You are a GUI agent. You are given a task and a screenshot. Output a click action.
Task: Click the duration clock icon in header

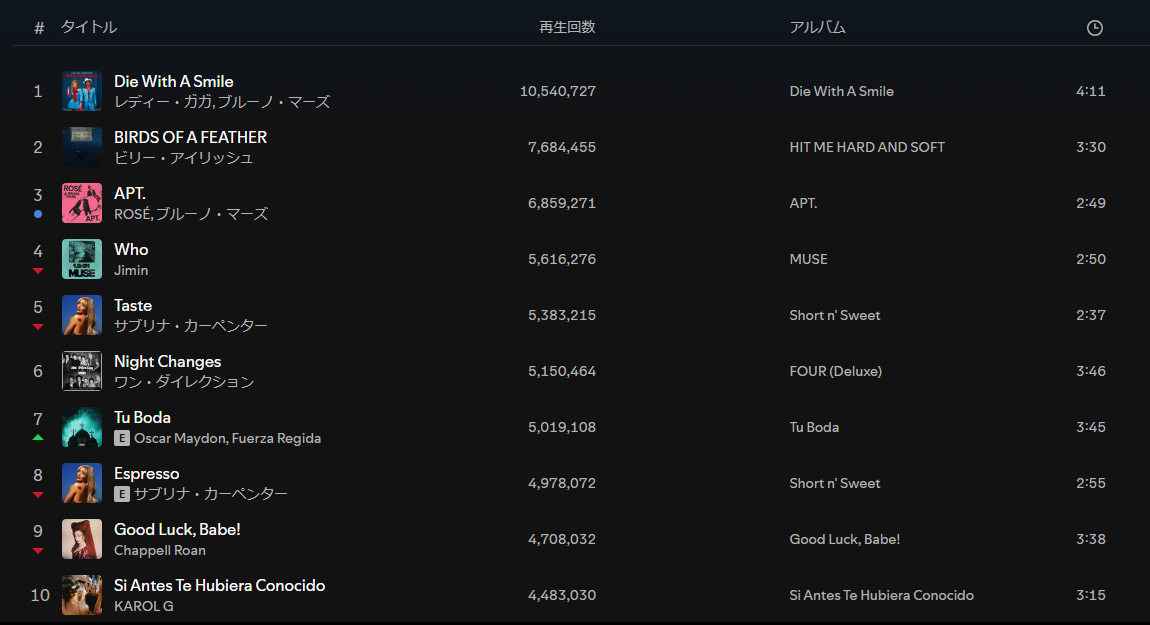[1094, 28]
